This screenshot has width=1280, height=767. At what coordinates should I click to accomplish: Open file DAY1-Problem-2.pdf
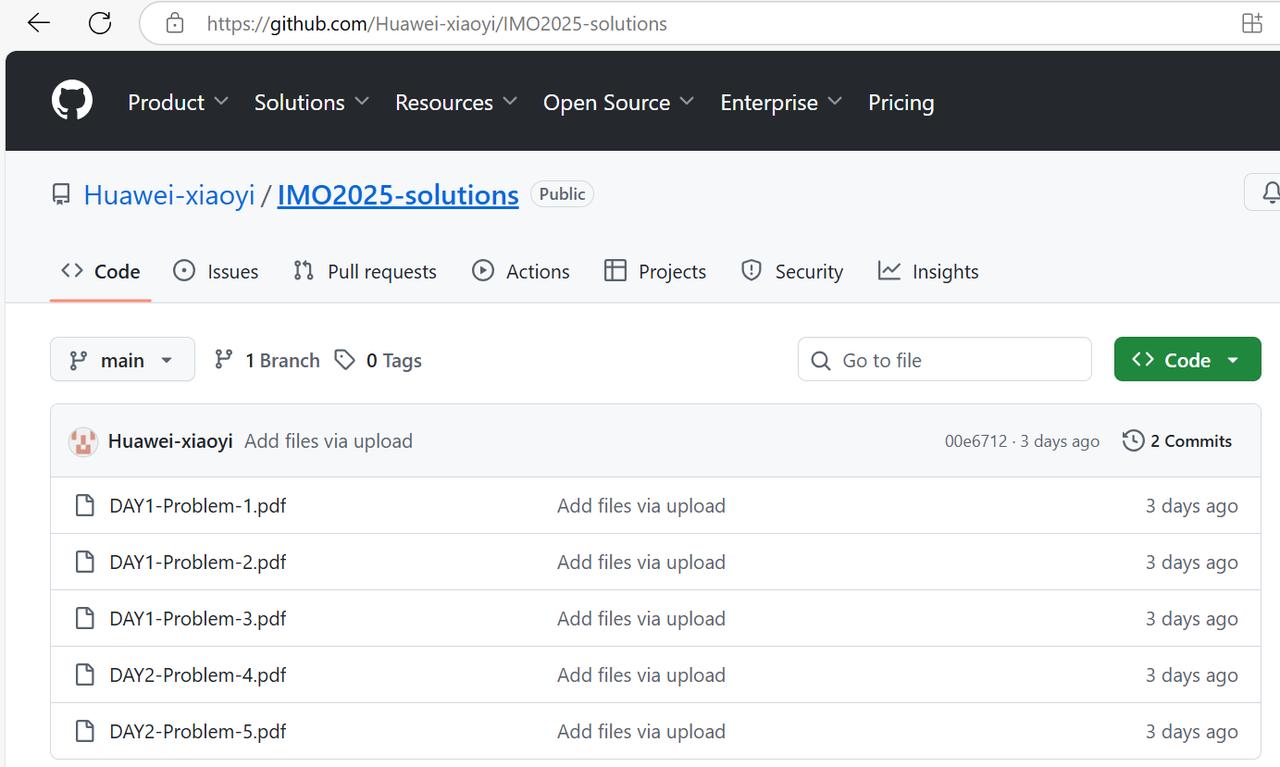[198, 562]
